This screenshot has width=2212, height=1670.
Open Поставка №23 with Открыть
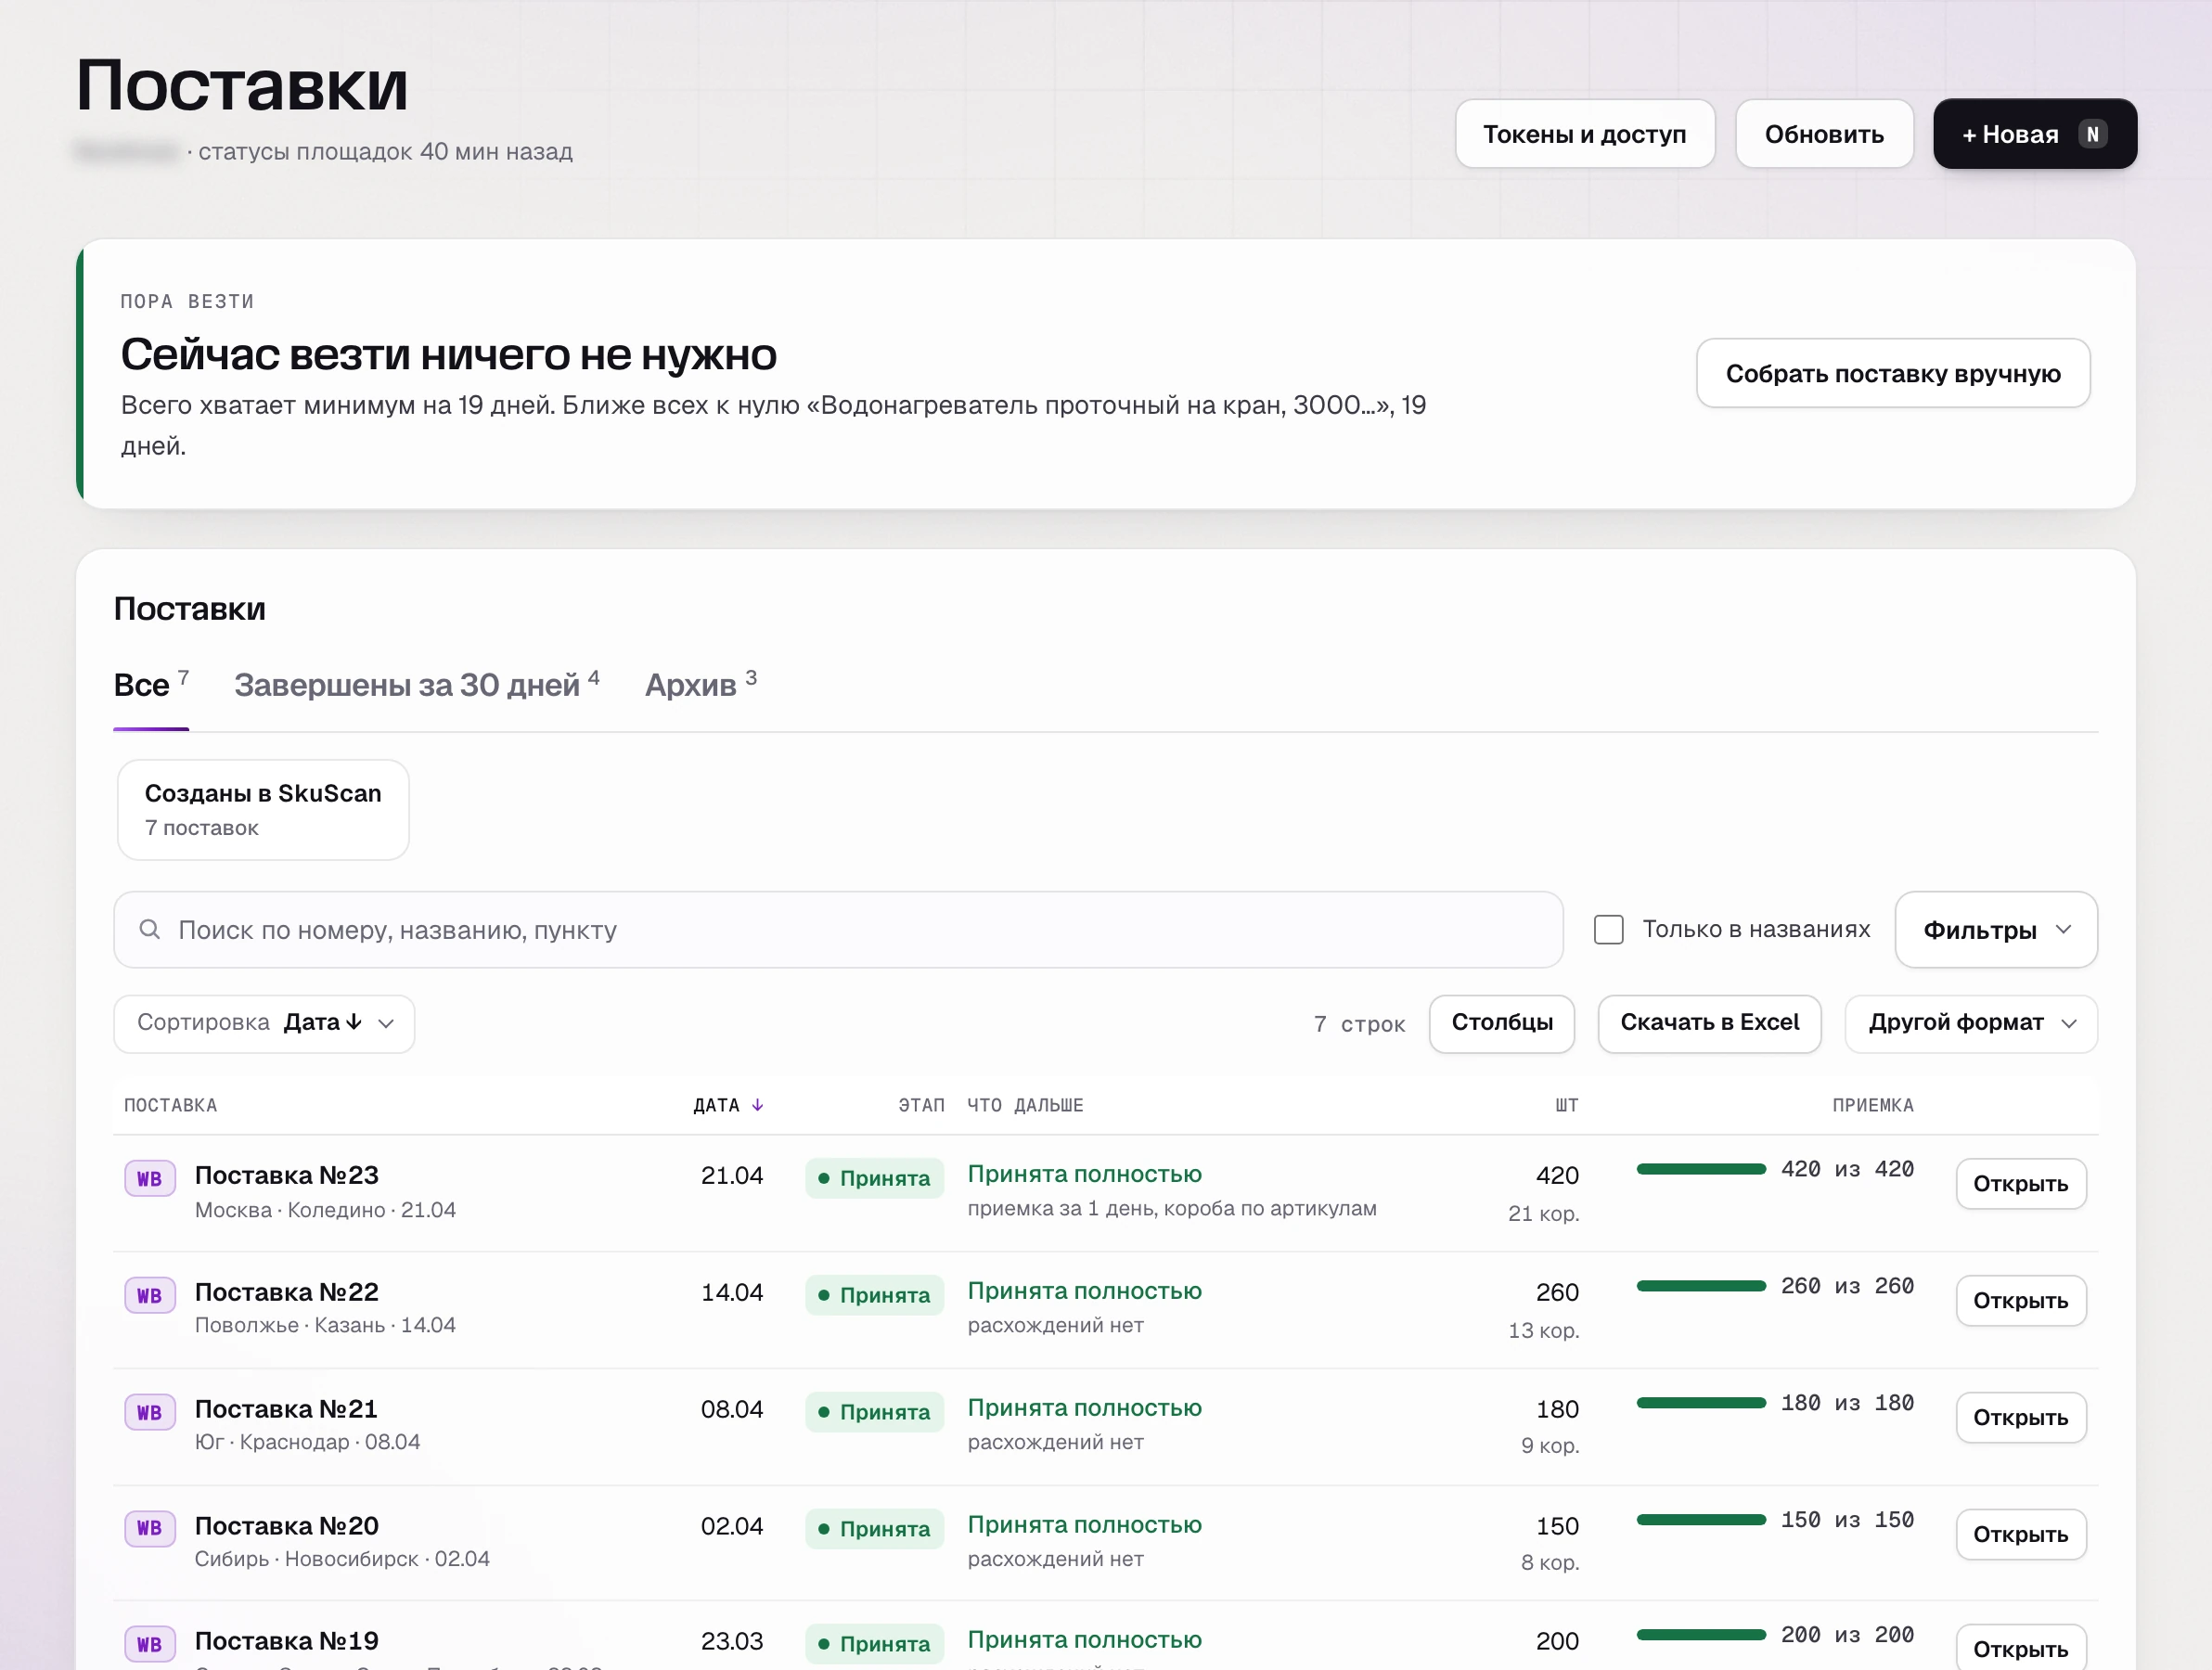pos(2021,1184)
